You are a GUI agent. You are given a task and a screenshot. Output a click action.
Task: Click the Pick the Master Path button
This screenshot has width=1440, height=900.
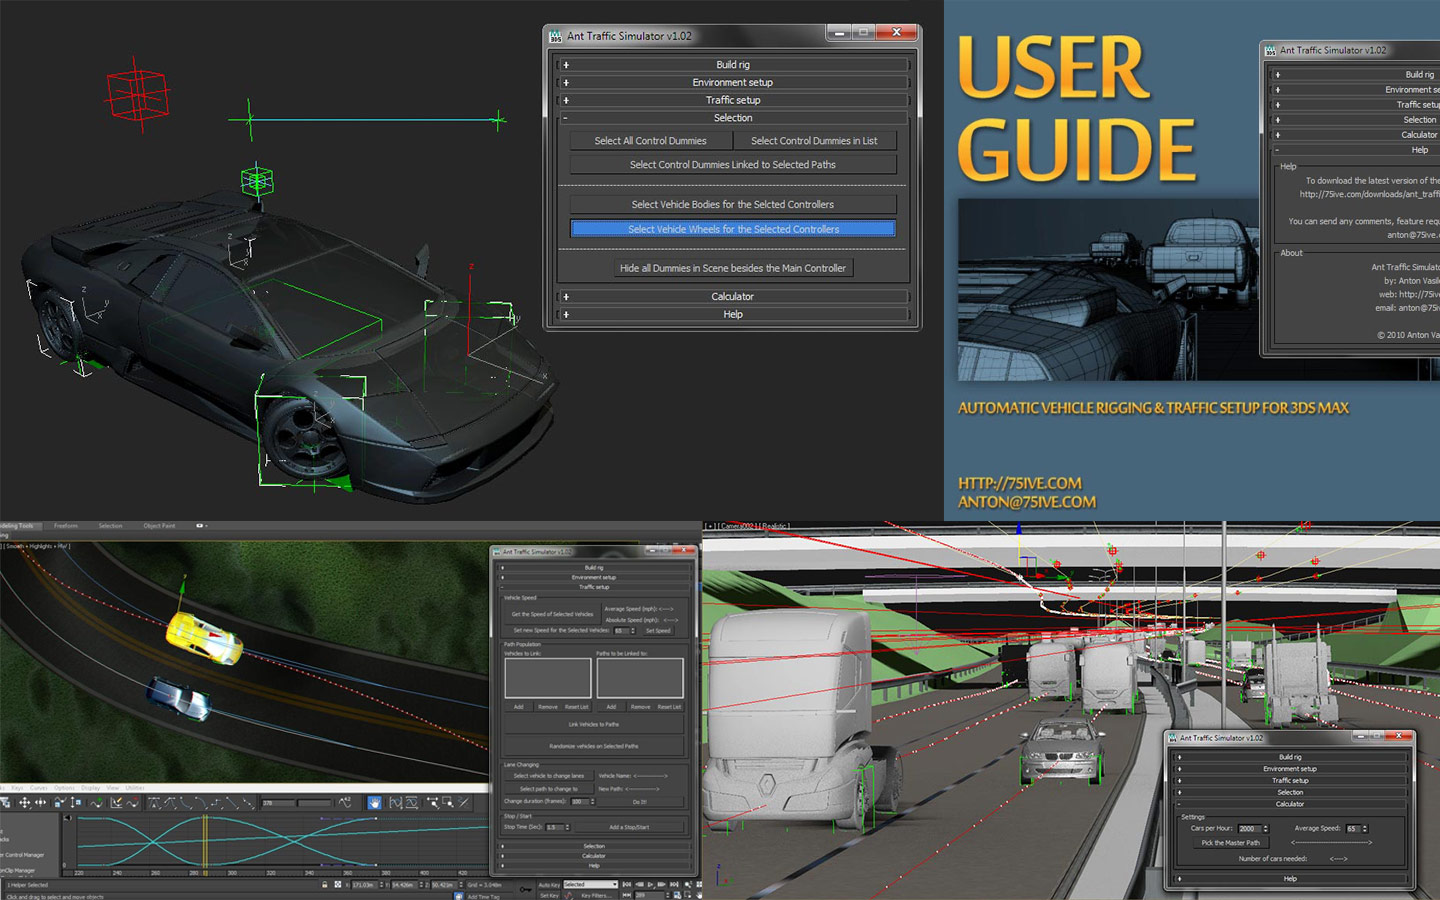pos(1230,843)
